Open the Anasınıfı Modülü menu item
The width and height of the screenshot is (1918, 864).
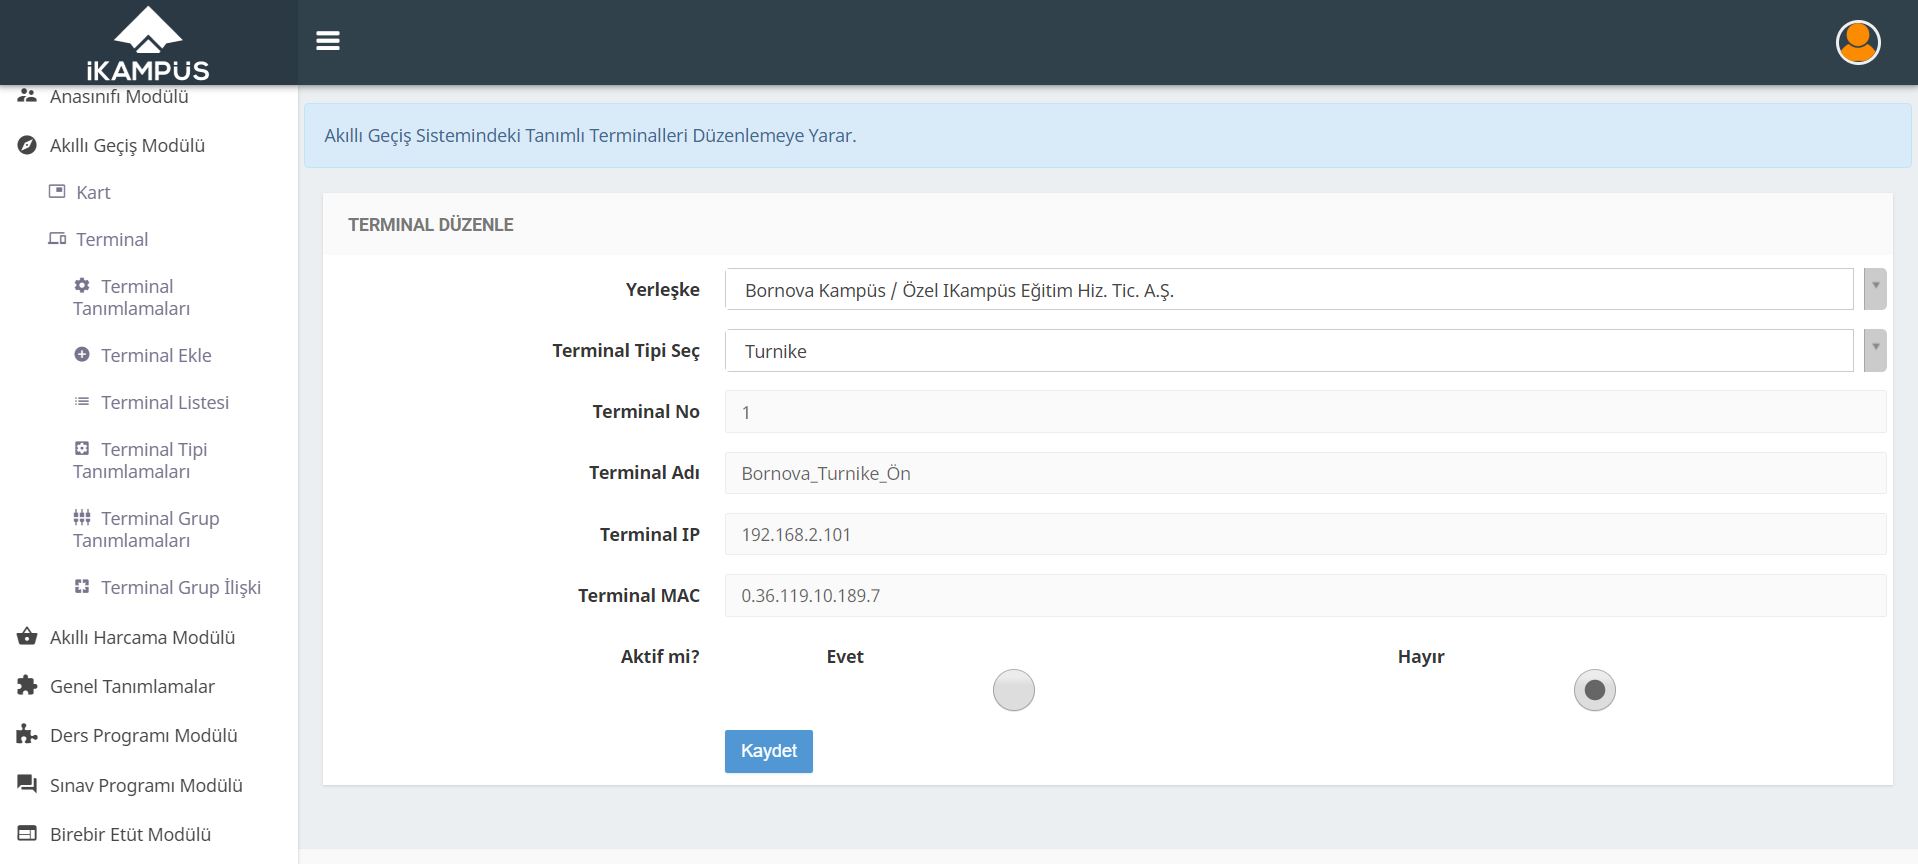(x=119, y=96)
